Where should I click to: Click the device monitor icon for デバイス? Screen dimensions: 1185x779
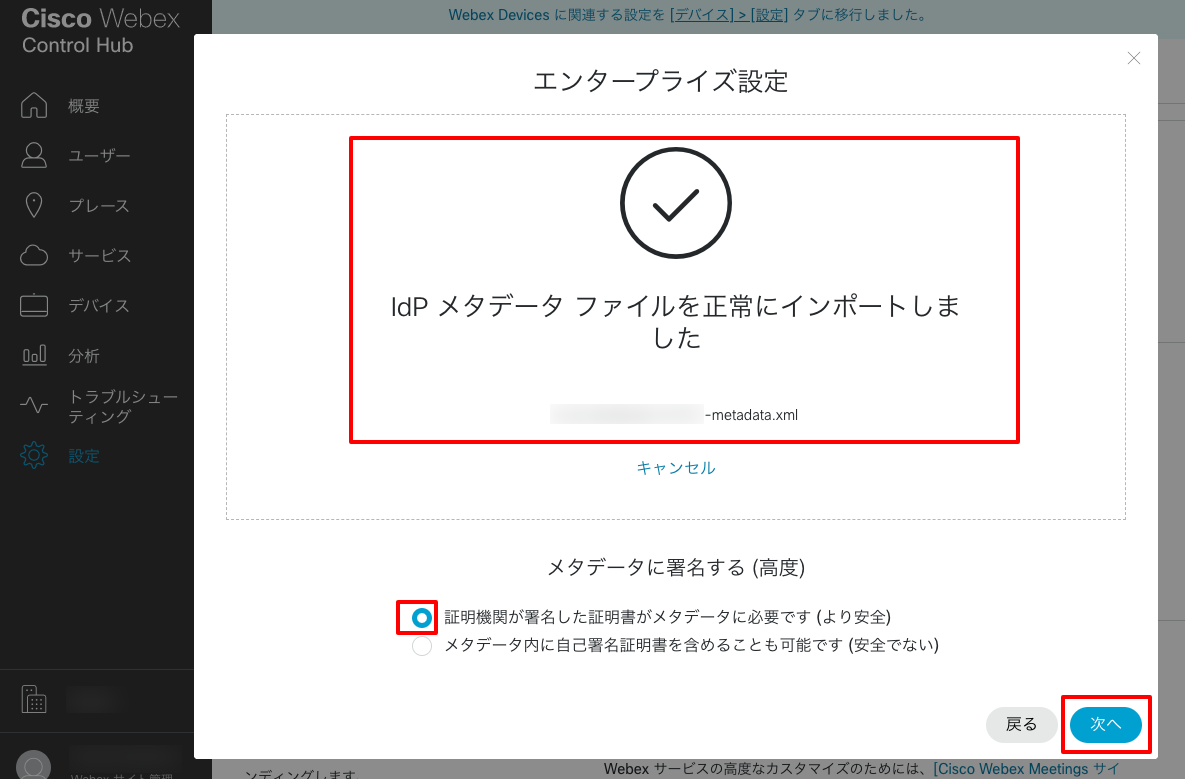(x=33, y=305)
